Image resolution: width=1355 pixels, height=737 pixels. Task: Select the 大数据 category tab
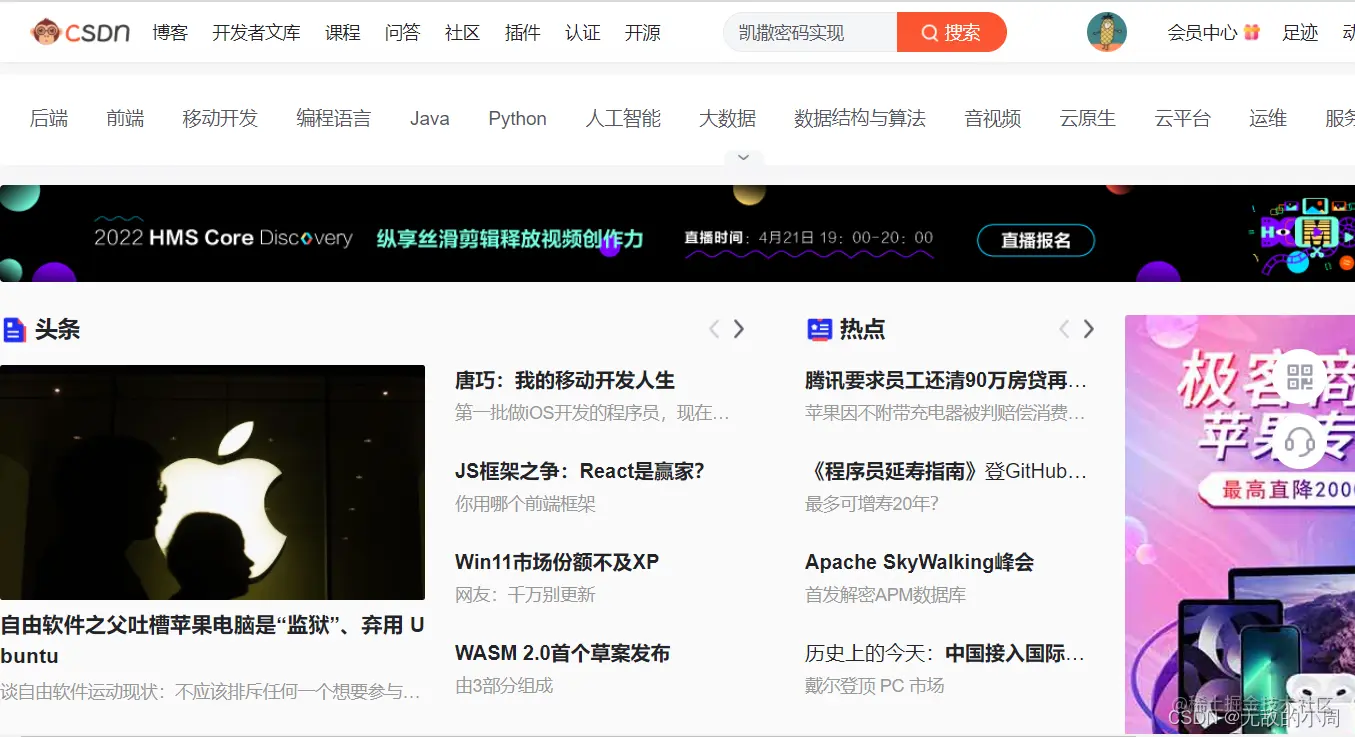pos(727,118)
